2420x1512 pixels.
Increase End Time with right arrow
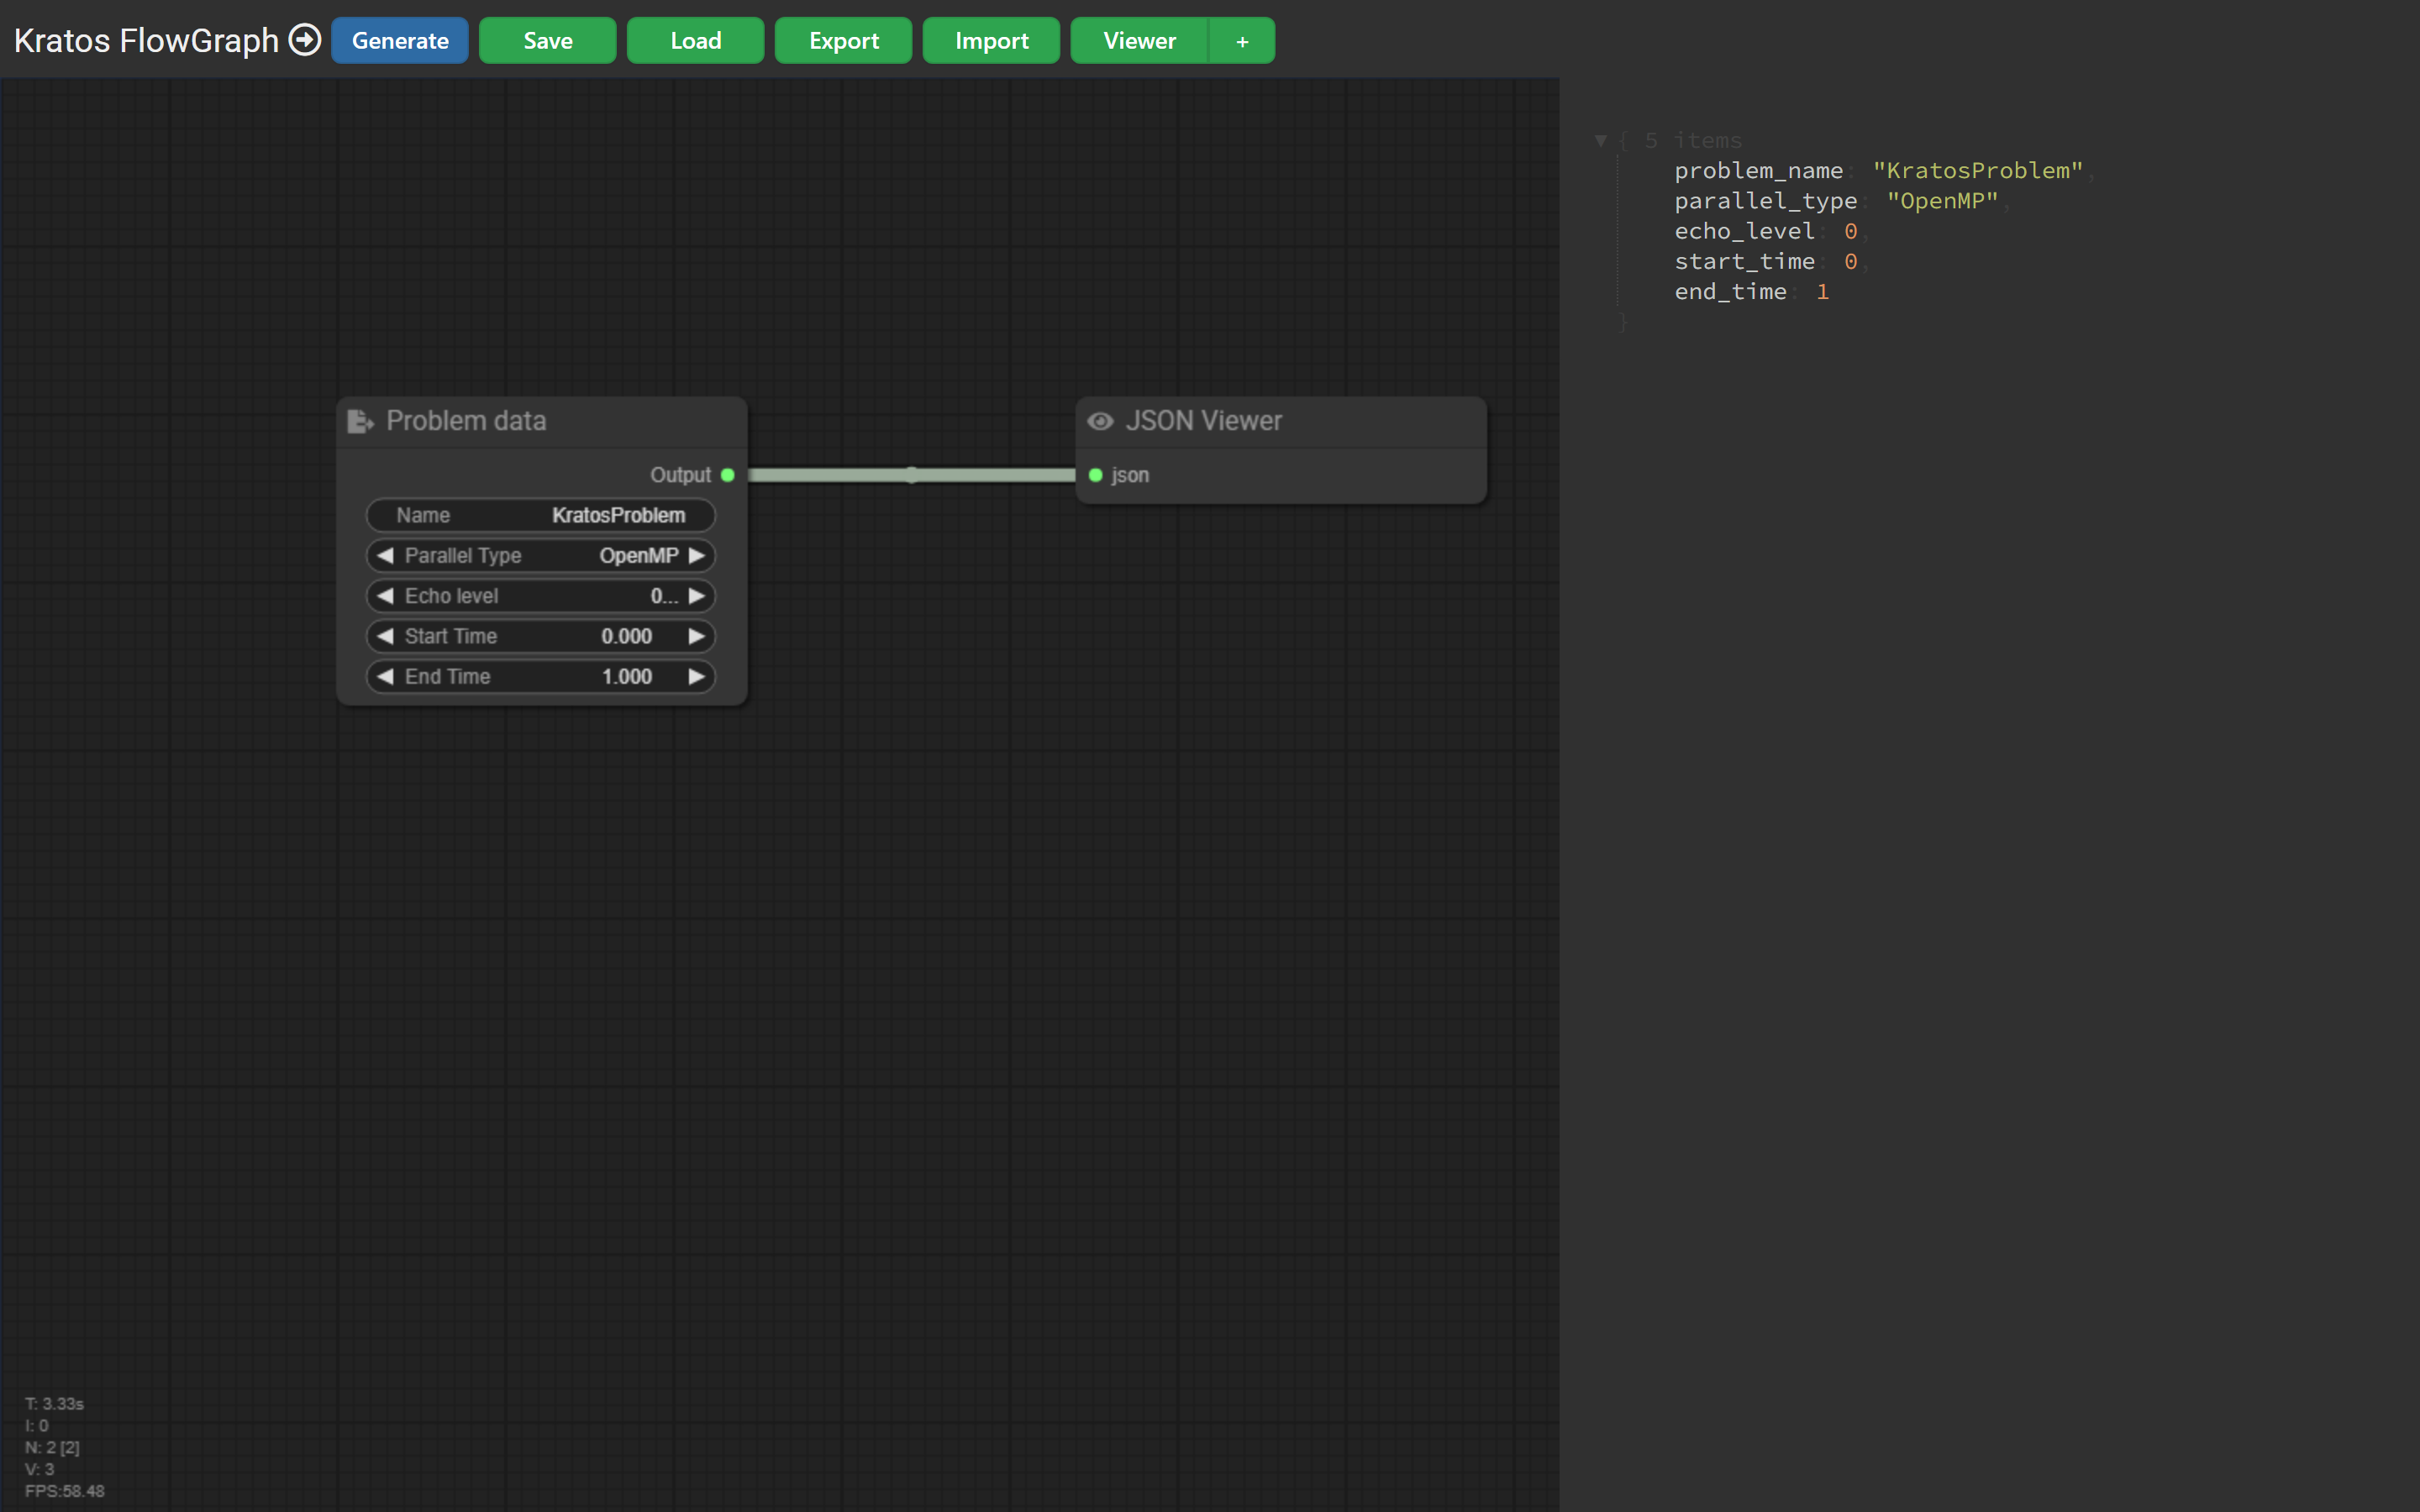[x=697, y=676]
